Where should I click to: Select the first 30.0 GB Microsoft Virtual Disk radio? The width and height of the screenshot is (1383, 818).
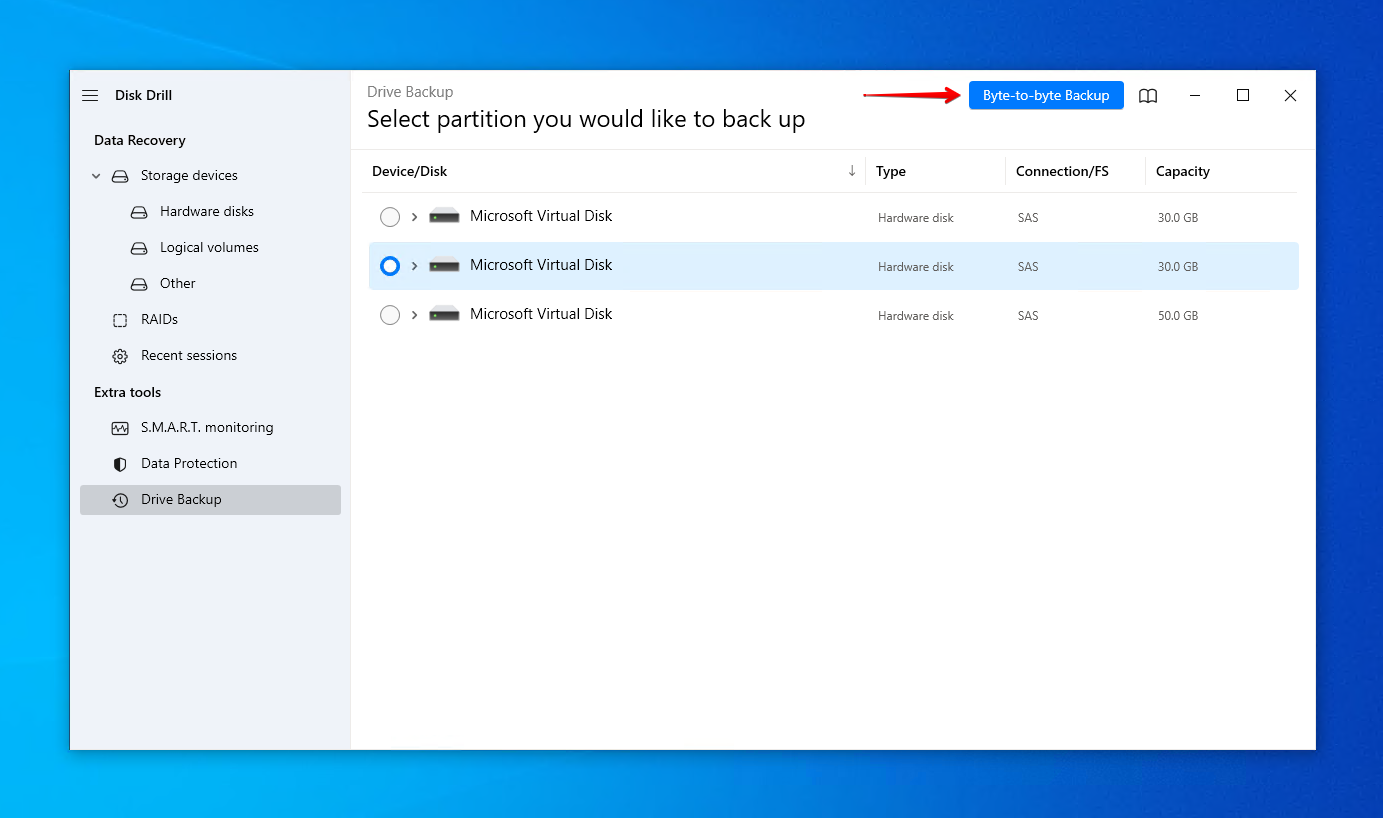tap(390, 217)
